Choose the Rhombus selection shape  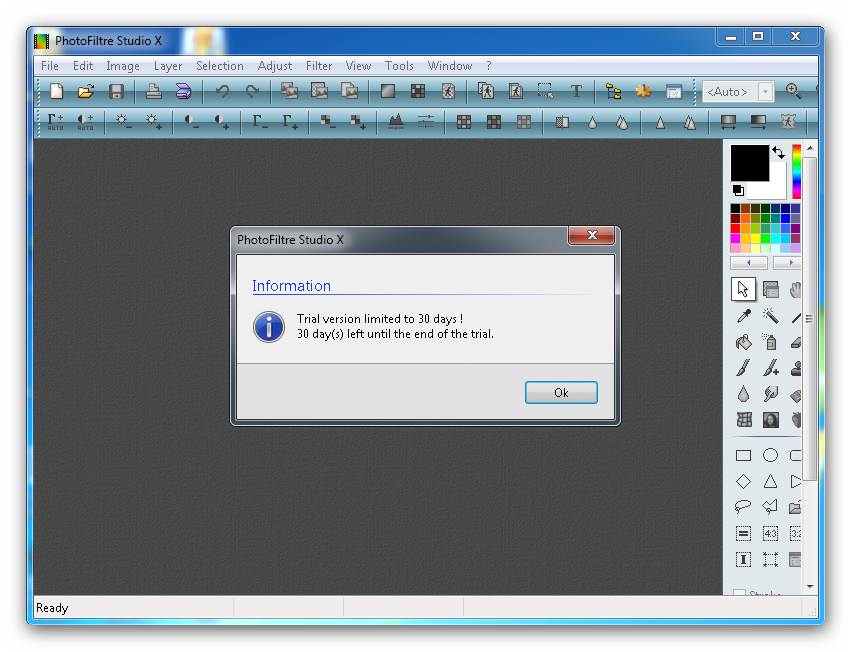(x=743, y=481)
